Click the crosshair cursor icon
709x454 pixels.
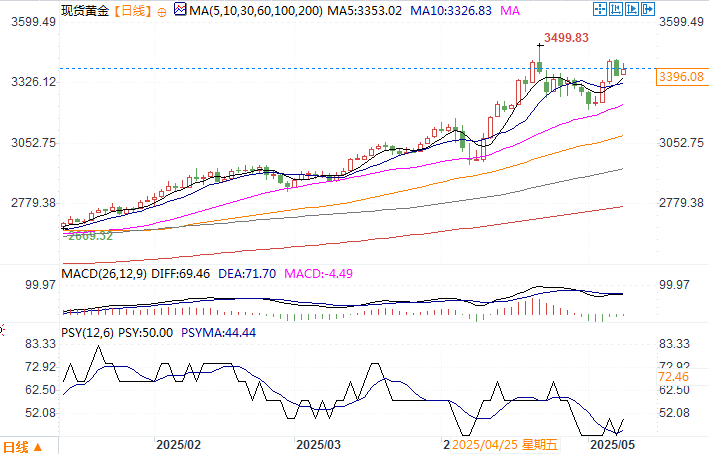click(600, 9)
